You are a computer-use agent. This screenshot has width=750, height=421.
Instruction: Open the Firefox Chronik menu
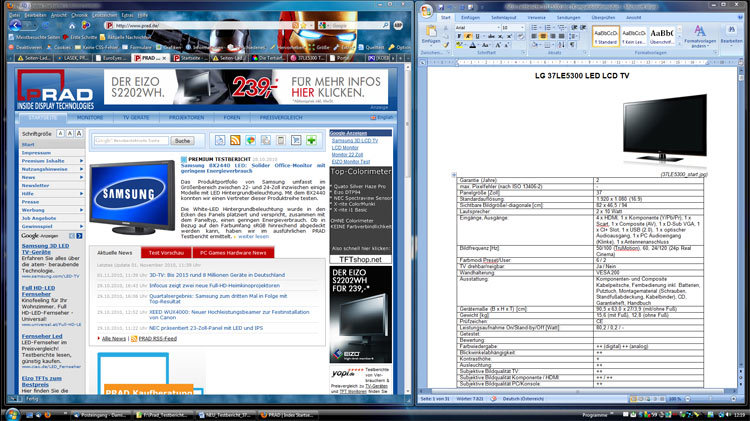[79, 15]
